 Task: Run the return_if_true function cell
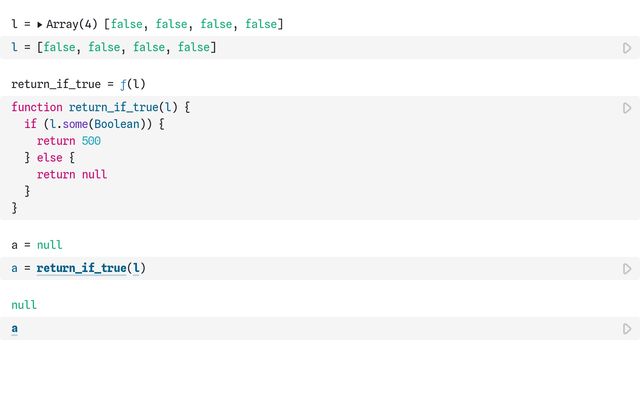coord(627,108)
